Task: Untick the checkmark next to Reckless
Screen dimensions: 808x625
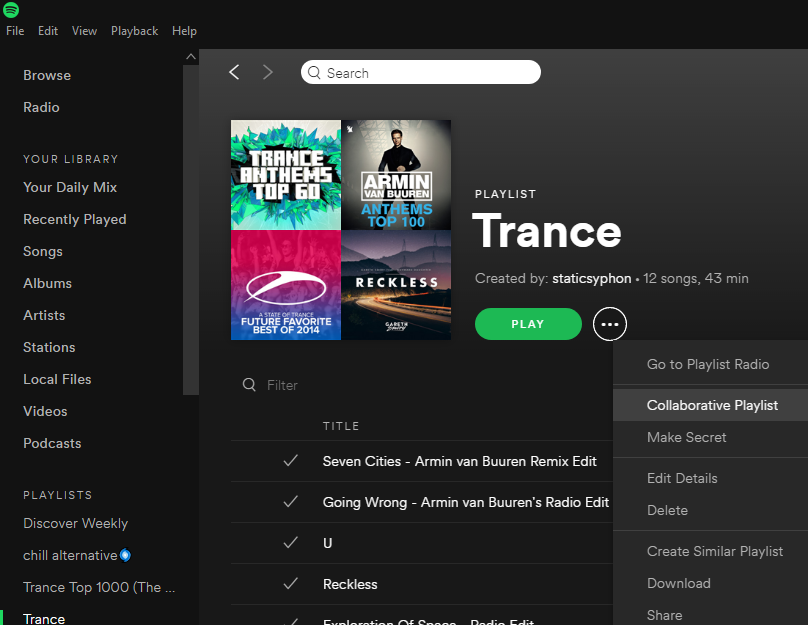Action: click(x=291, y=584)
